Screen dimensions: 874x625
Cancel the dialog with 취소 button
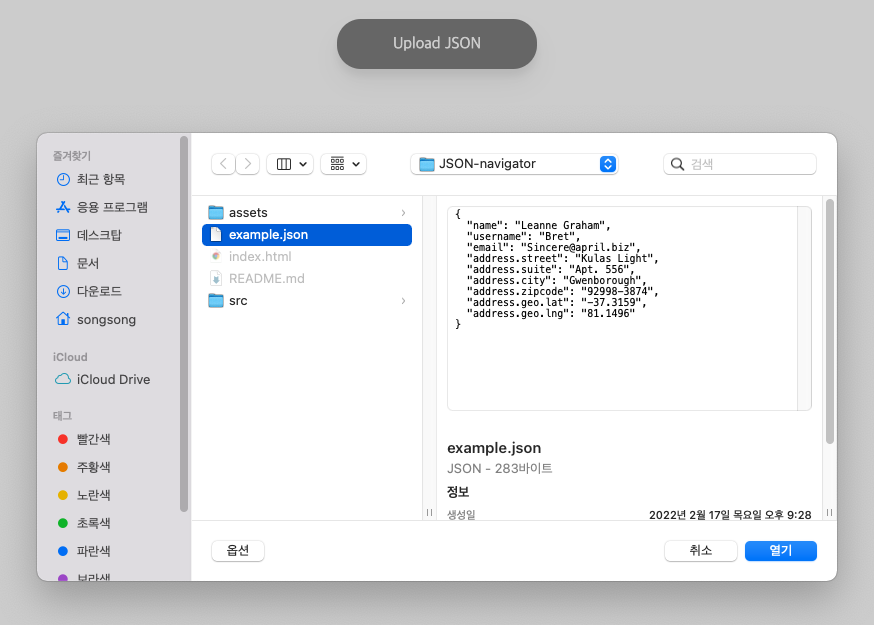click(700, 550)
